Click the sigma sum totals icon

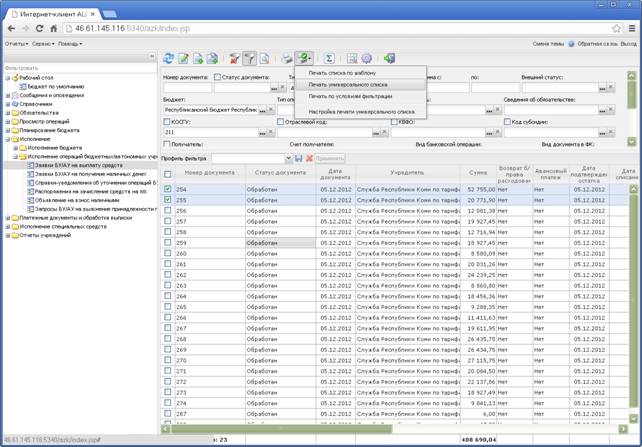[328, 60]
